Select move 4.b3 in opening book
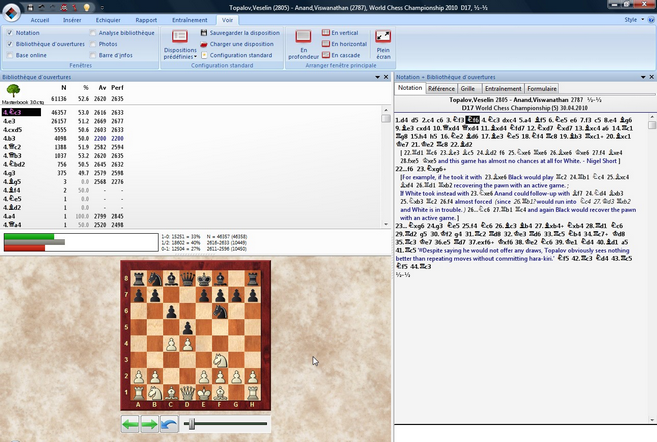 click(x=9, y=138)
